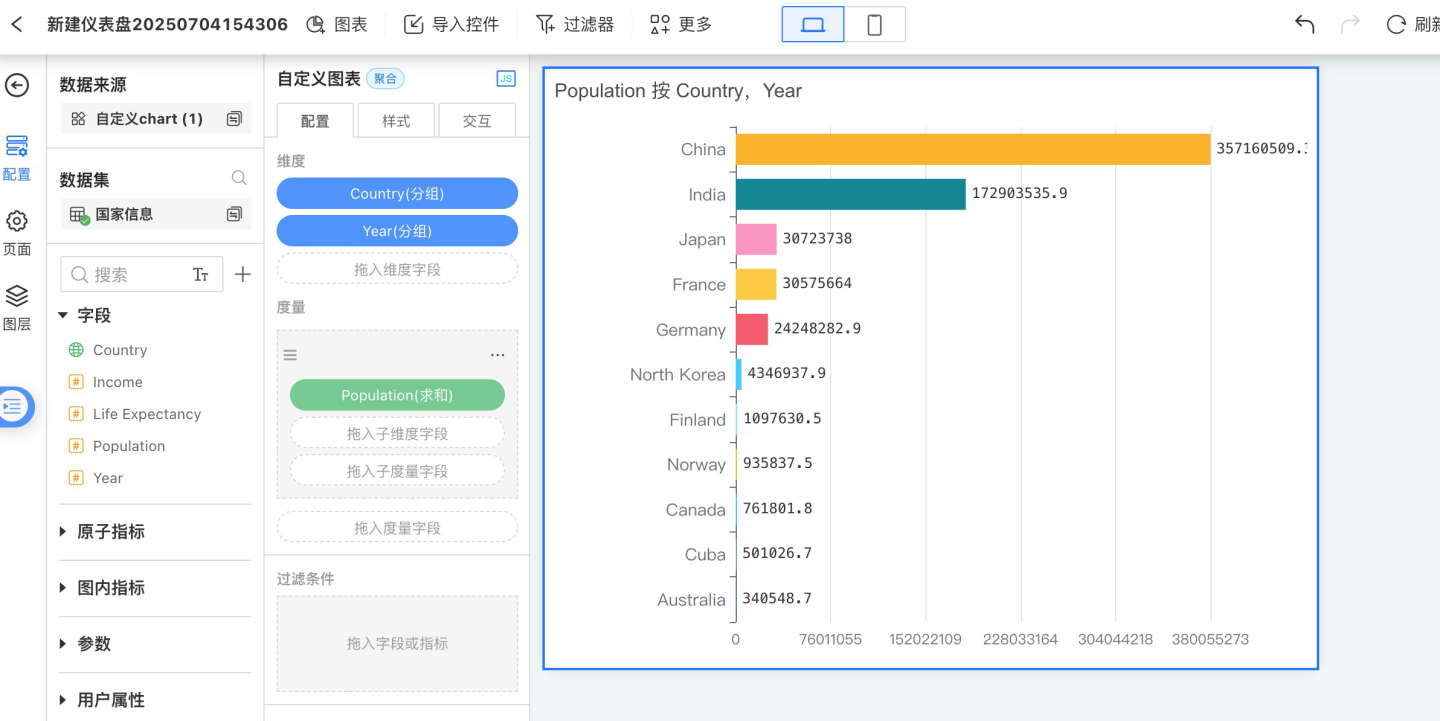
Task: Expand the 原子指标 section
Action: coord(64,532)
